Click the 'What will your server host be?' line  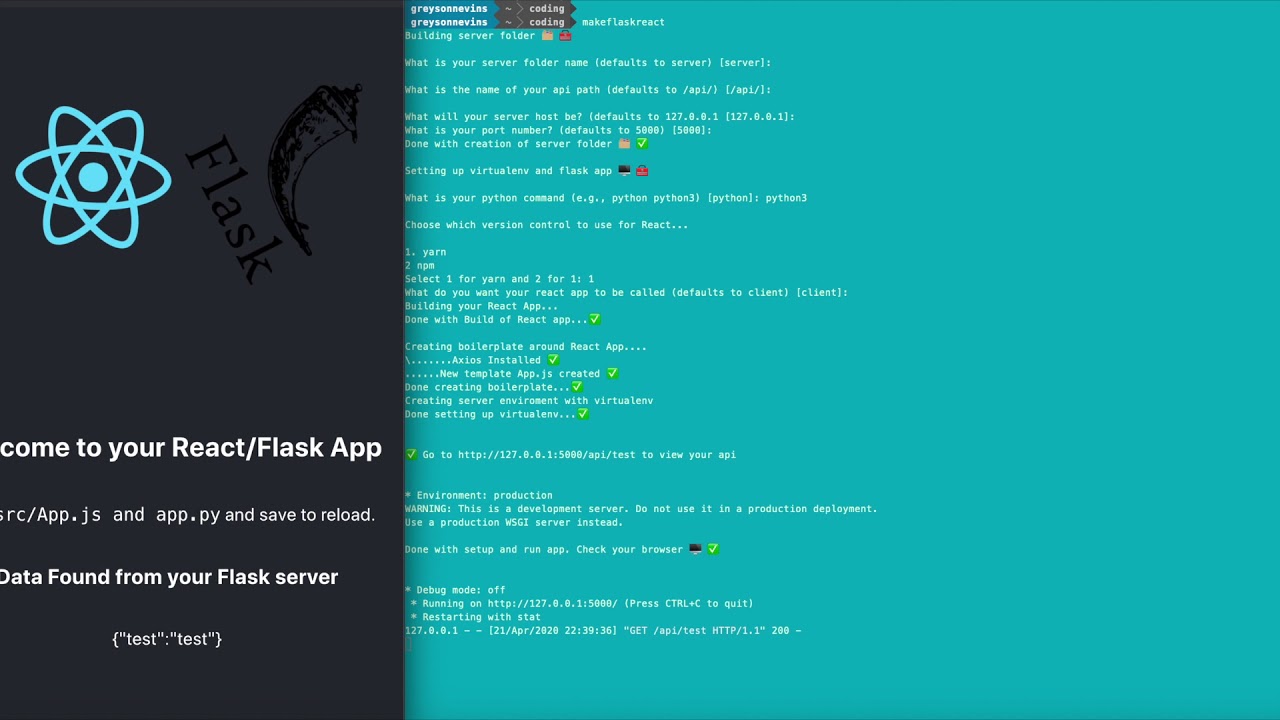pyautogui.click(x=600, y=117)
